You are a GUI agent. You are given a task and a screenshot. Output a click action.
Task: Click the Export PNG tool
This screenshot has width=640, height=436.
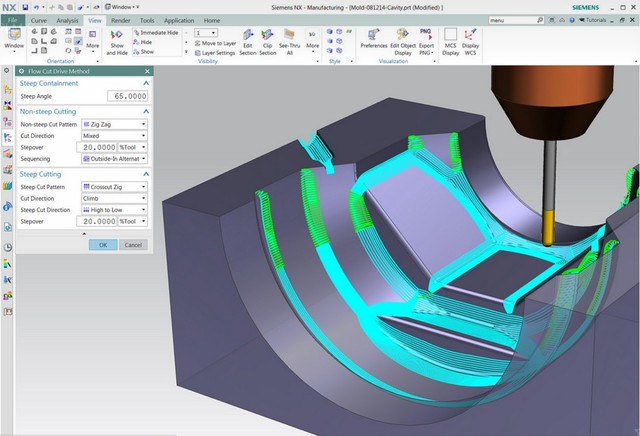(x=426, y=42)
